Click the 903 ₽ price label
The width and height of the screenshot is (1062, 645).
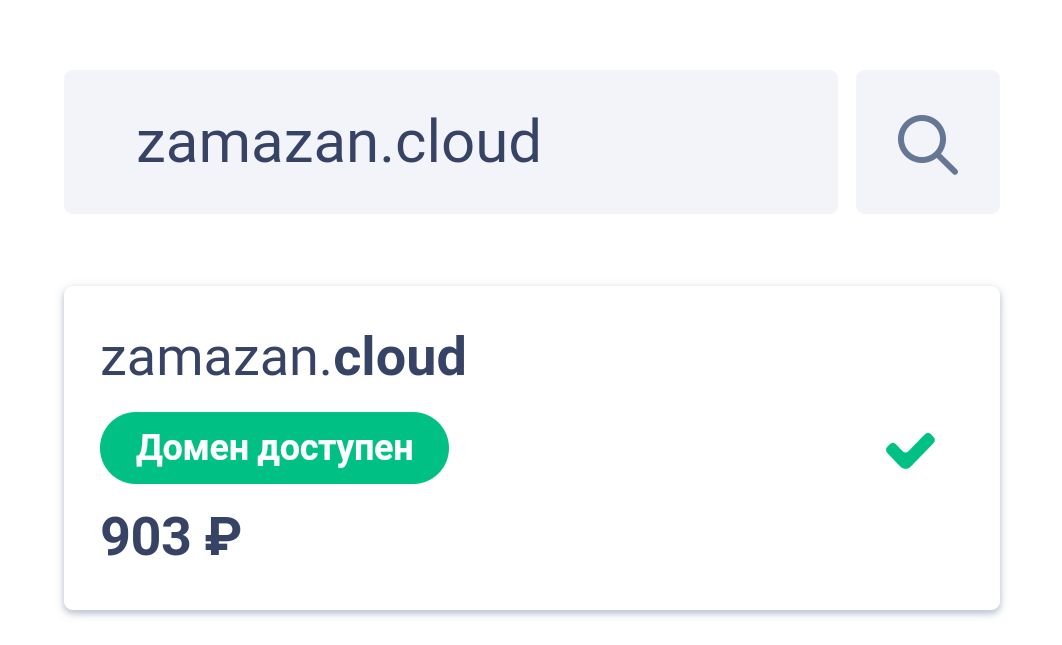pos(171,537)
